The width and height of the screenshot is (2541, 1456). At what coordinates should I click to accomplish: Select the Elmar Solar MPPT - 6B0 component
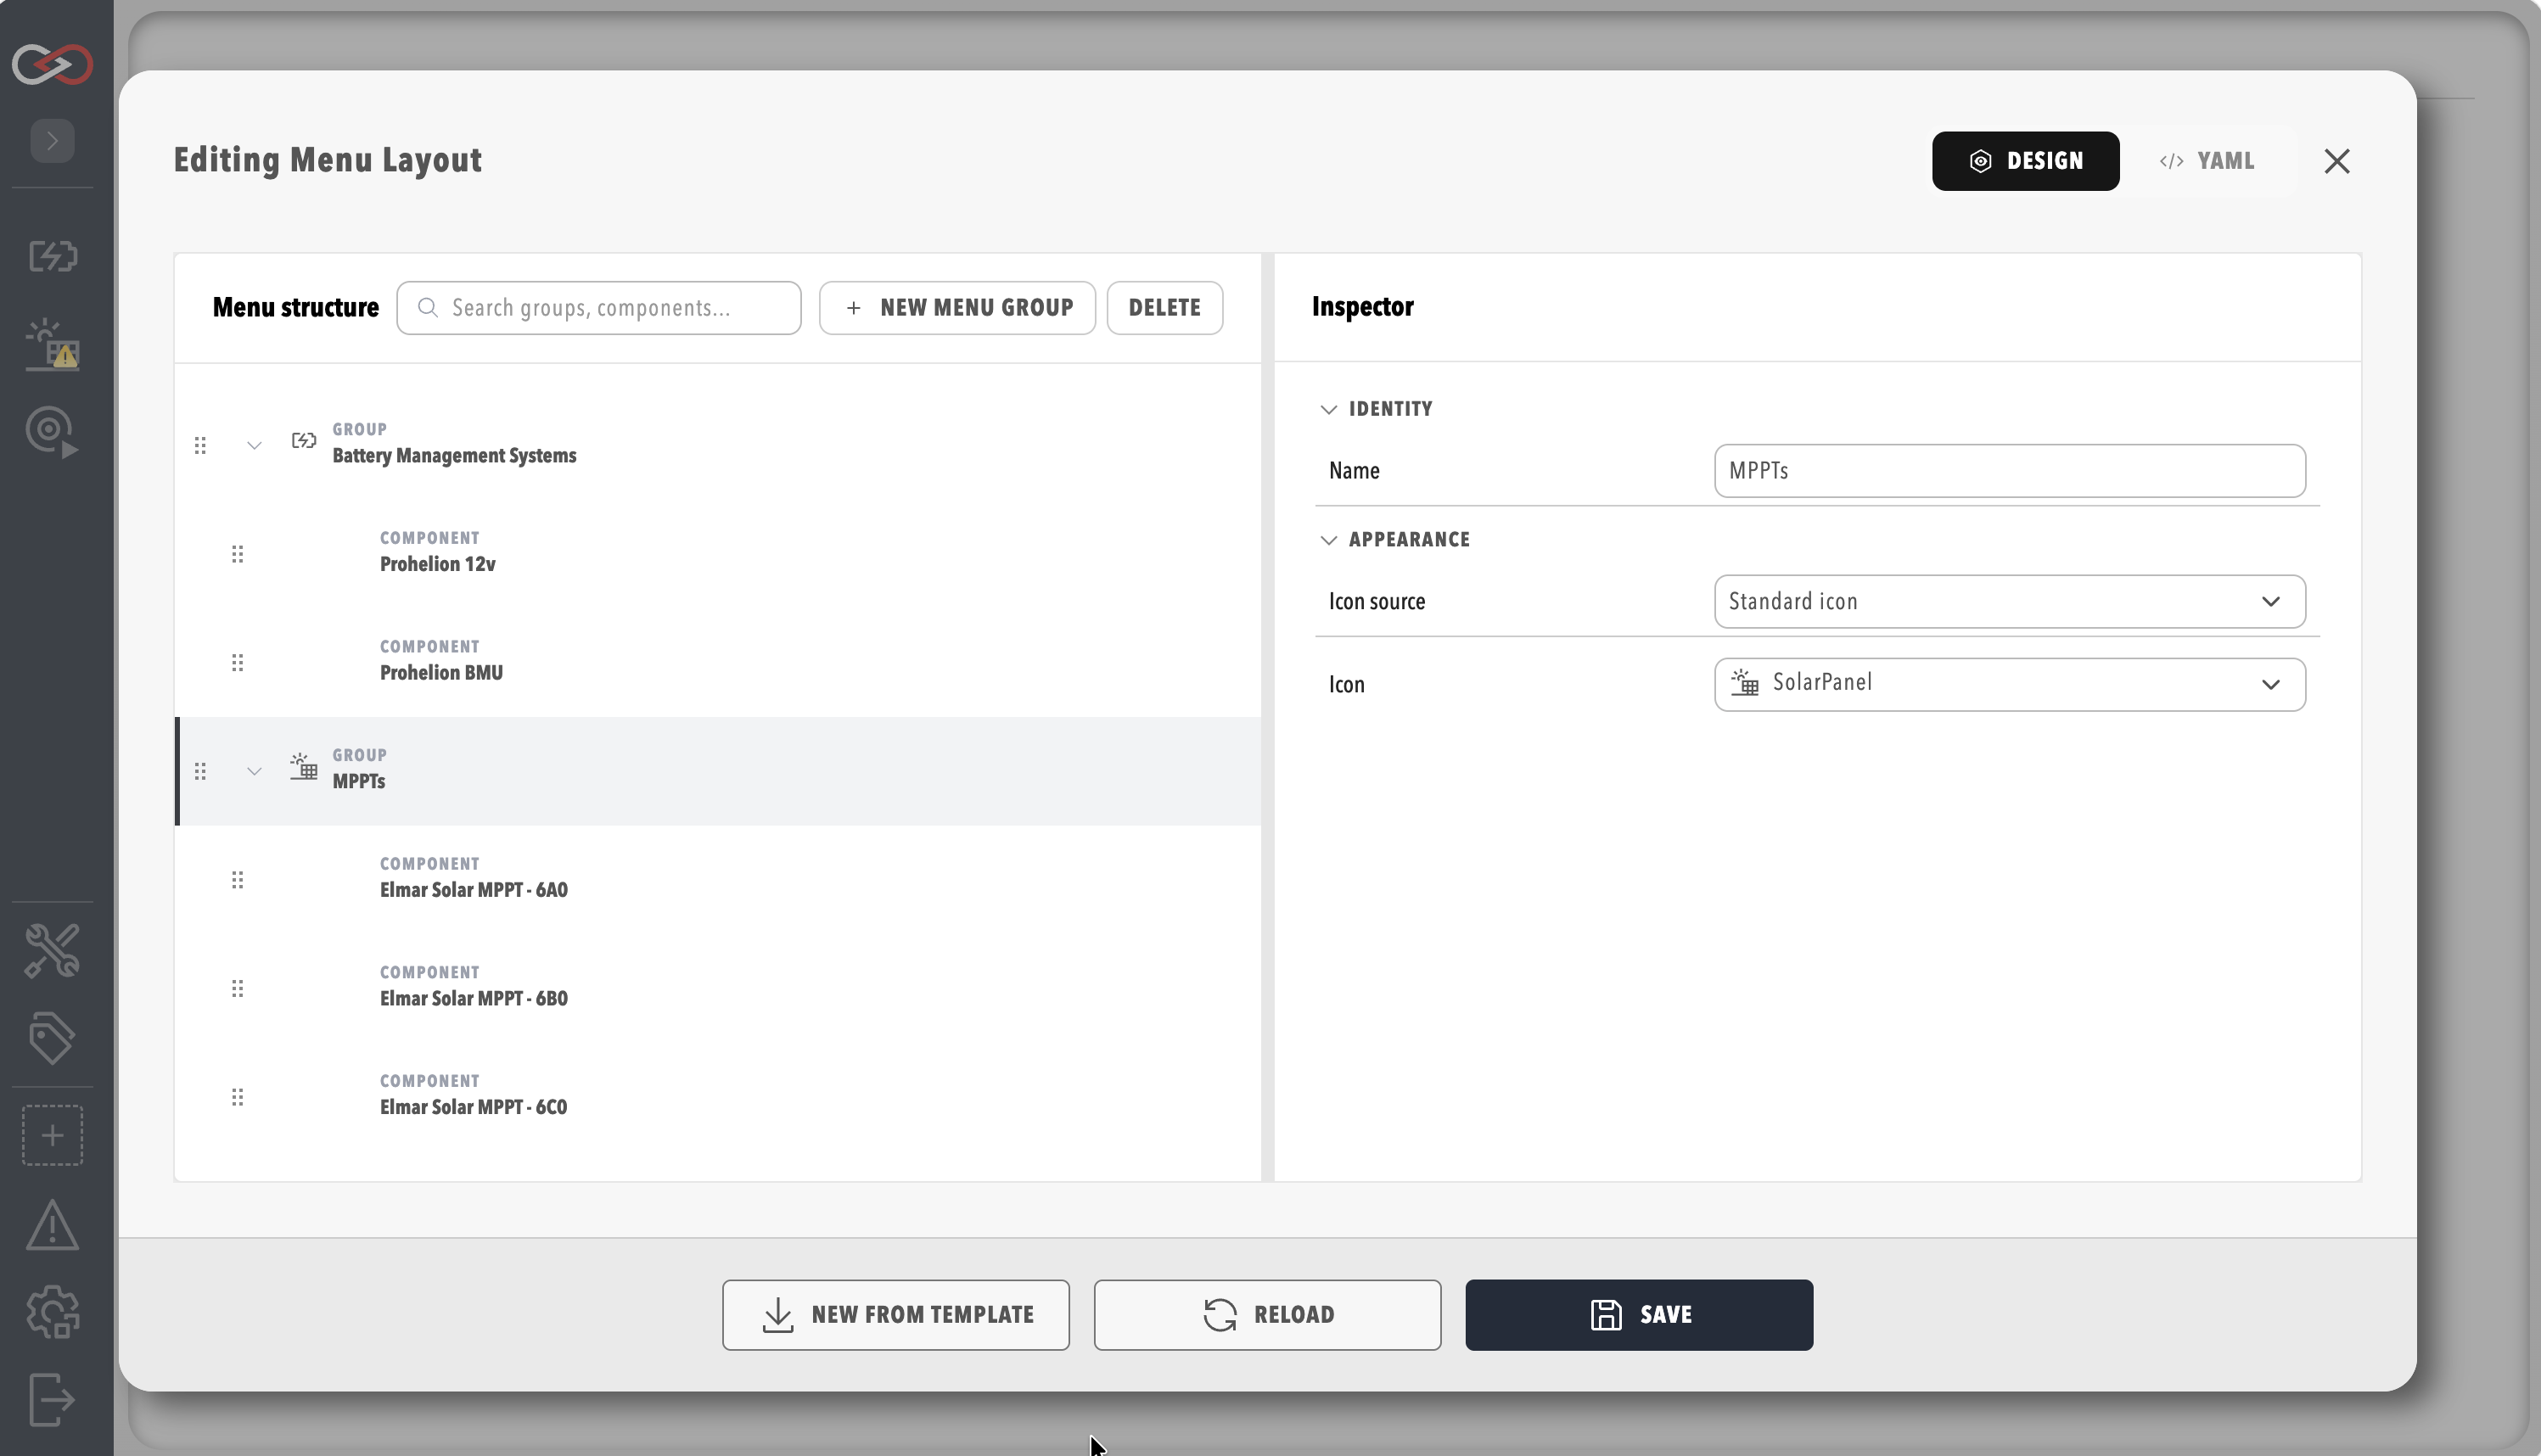(718, 988)
